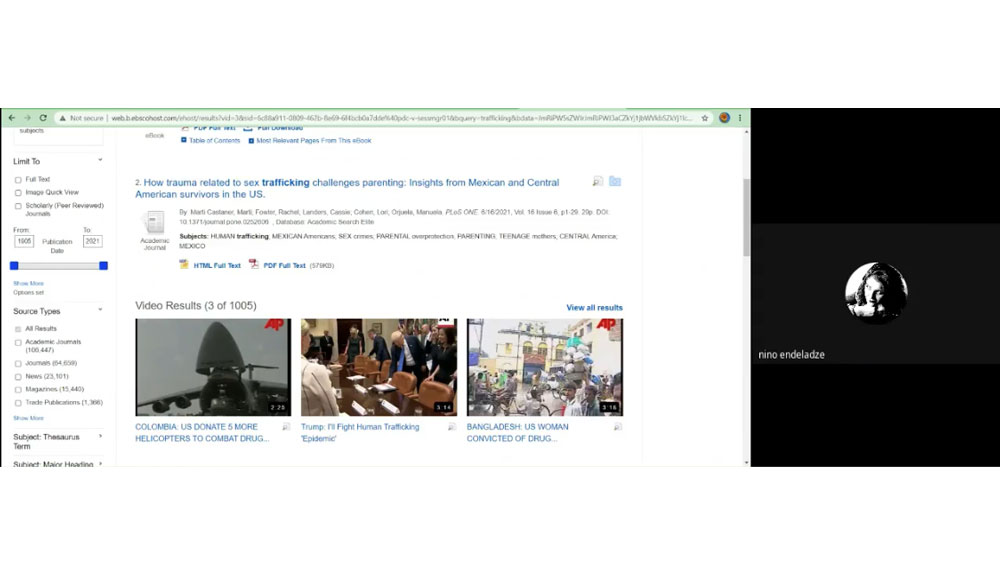Click the preview magnifier icon beside result 2
The height and width of the screenshot is (574, 1000).
click(598, 182)
